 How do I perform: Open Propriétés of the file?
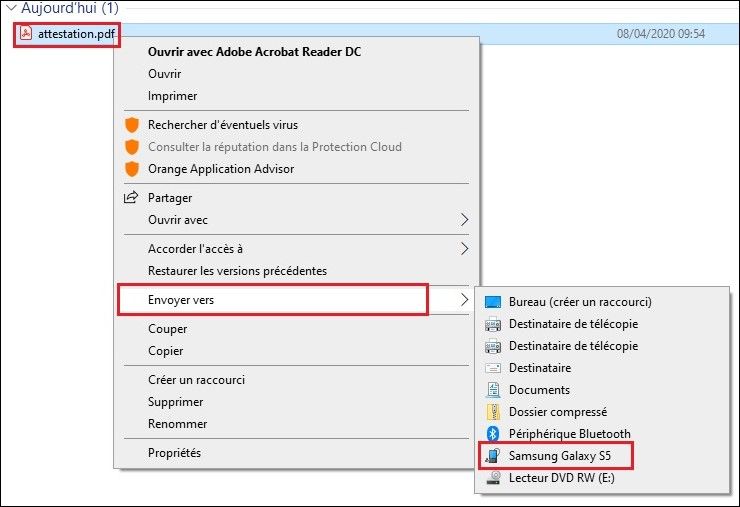(174, 453)
